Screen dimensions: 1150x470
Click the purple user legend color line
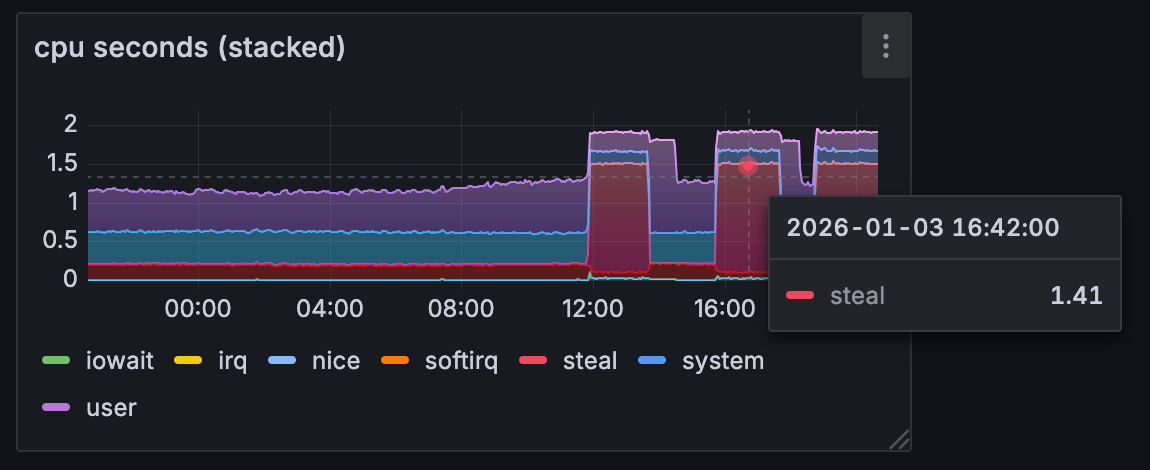click(x=56, y=408)
